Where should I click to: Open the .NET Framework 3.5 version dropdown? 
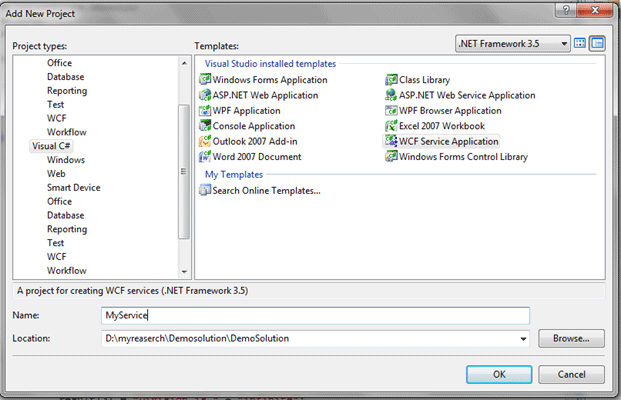tap(513, 44)
